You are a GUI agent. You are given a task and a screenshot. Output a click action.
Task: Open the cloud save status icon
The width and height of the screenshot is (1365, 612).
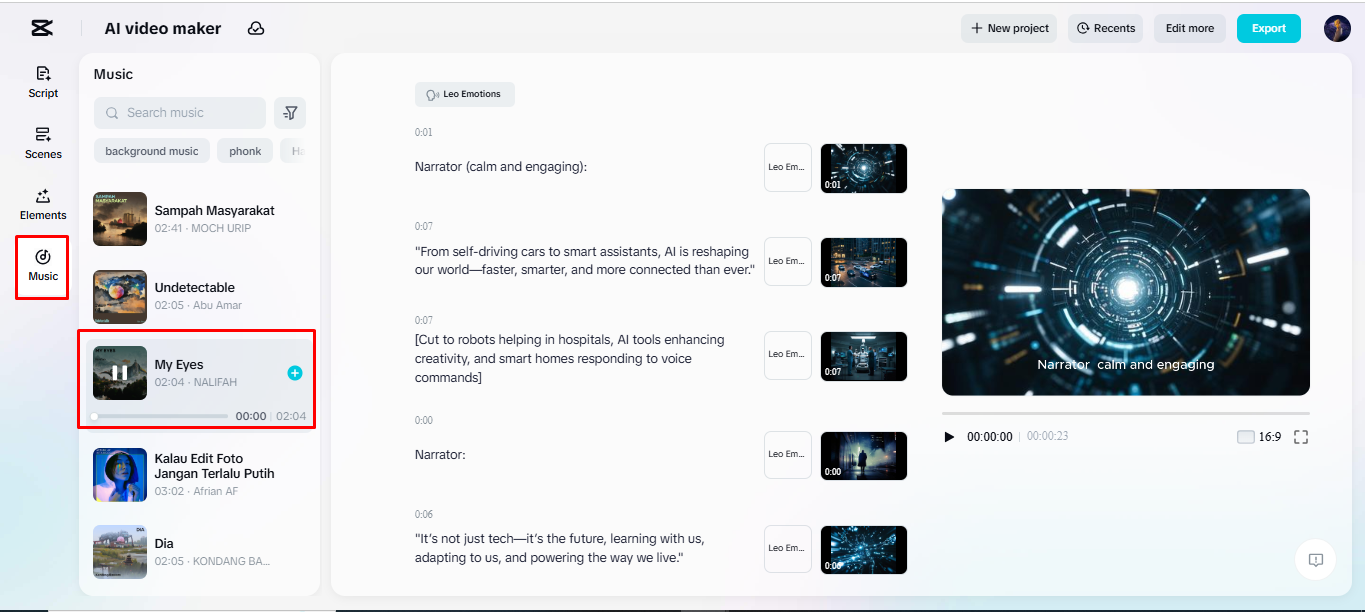256,28
